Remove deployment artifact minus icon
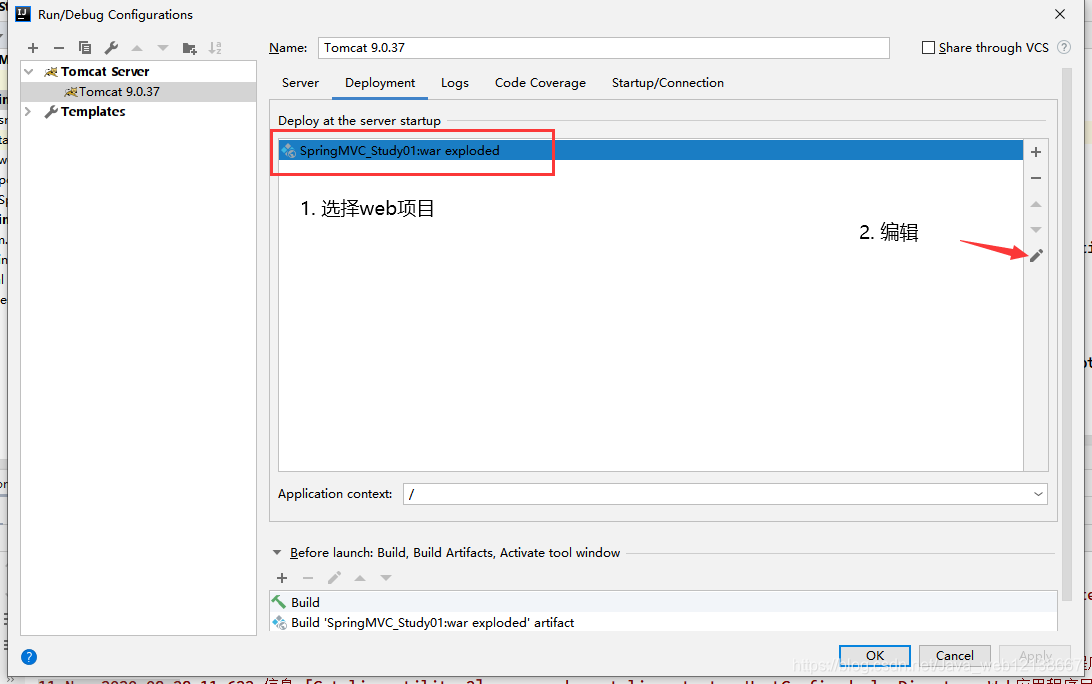Image resolution: width=1092 pixels, height=684 pixels. pos(1036,178)
